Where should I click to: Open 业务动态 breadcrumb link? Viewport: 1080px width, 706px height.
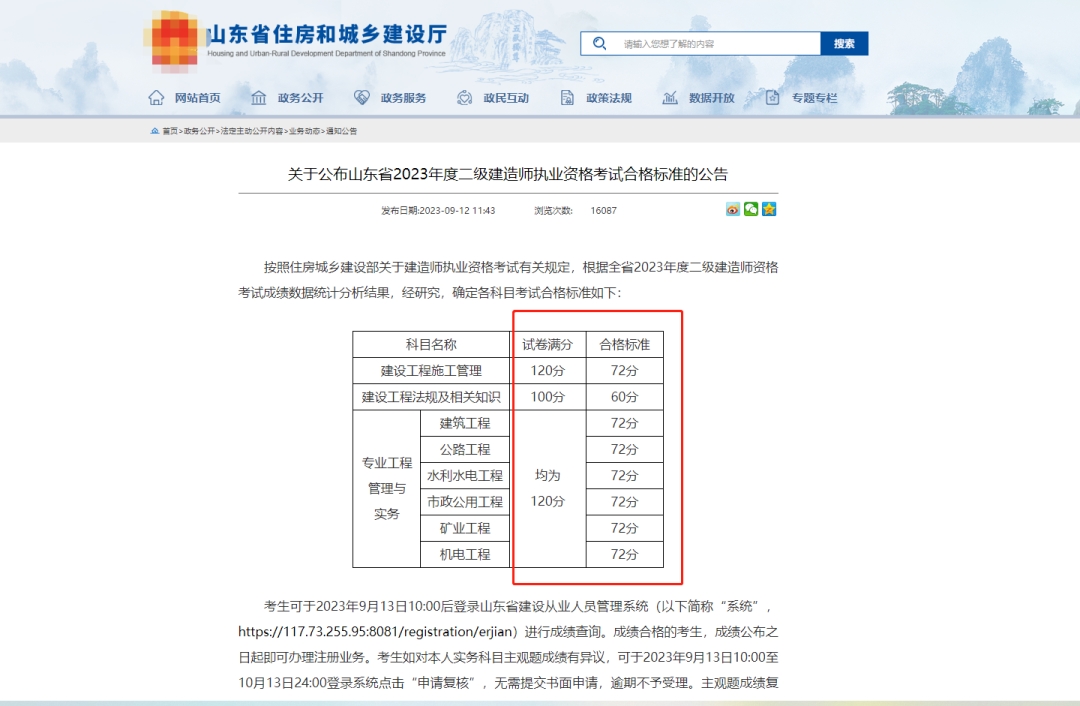pos(304,131)
